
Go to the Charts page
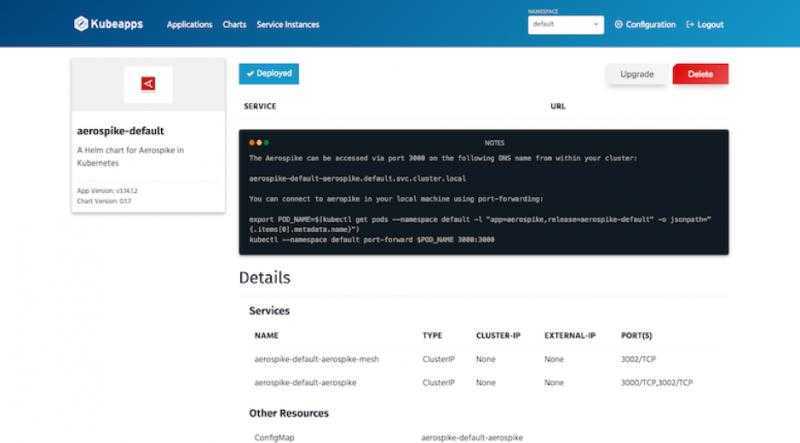pos(234,24)
